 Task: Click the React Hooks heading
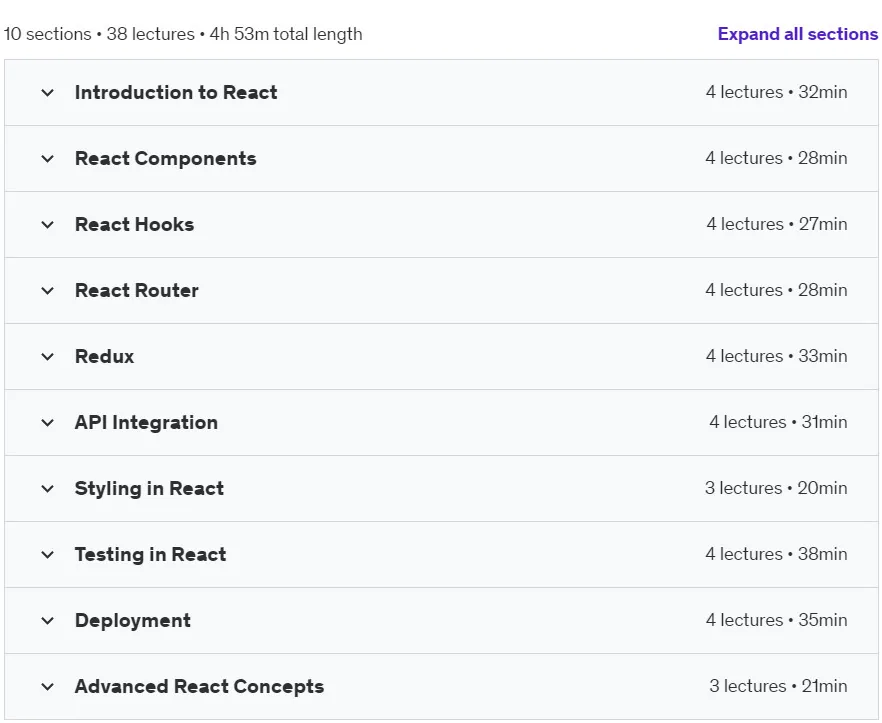[x=134, y=224]
